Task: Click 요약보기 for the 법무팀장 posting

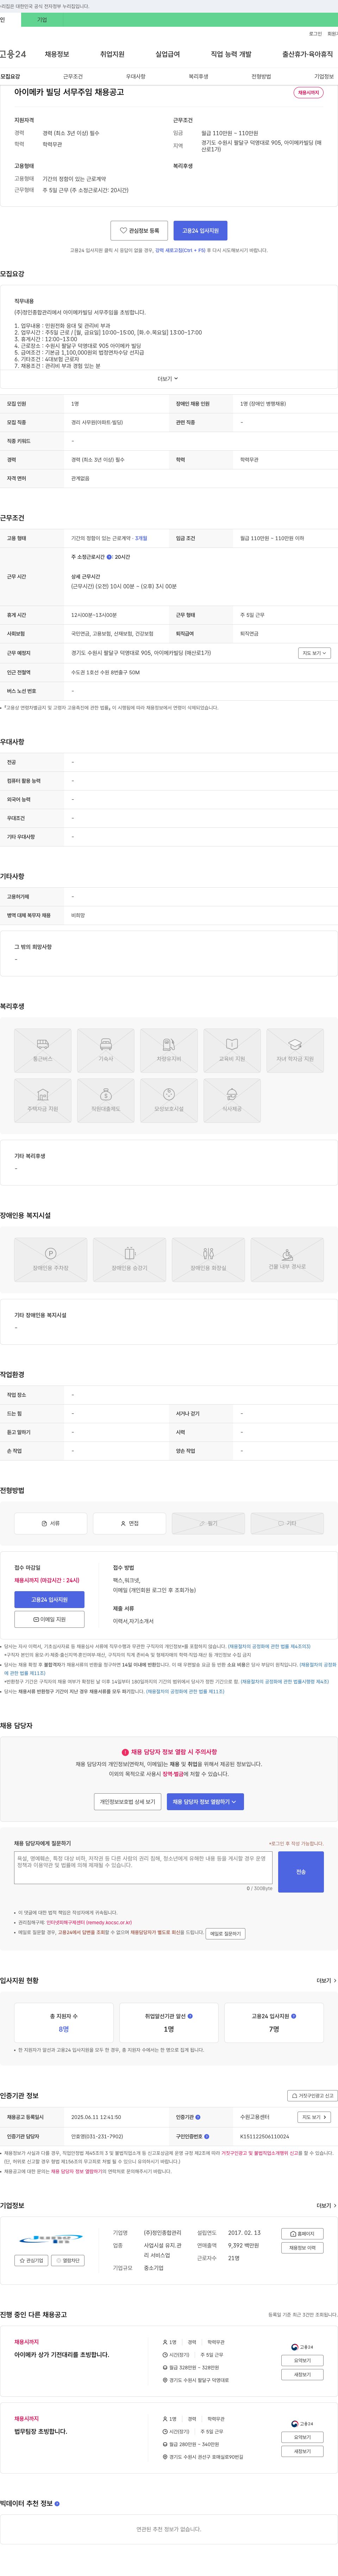Action: click(x=302, y=2437)
